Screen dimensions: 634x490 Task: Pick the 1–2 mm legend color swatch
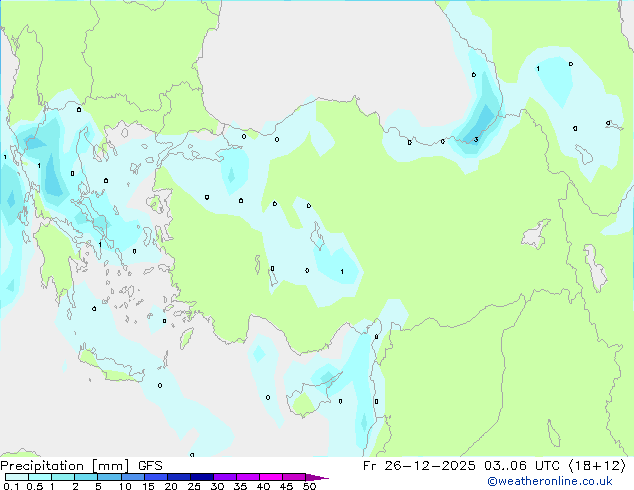coord(63,477)
